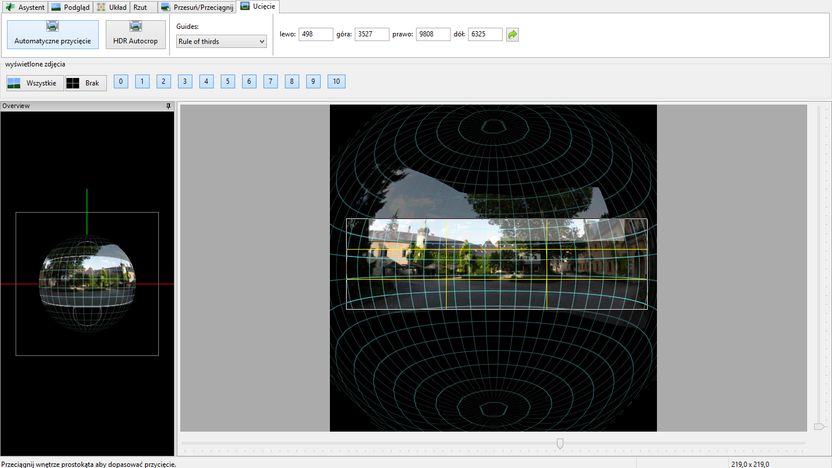Click the green reset crop arrow icon
Viewport: 832px width, 468px height.
click(x=512, y=34)
